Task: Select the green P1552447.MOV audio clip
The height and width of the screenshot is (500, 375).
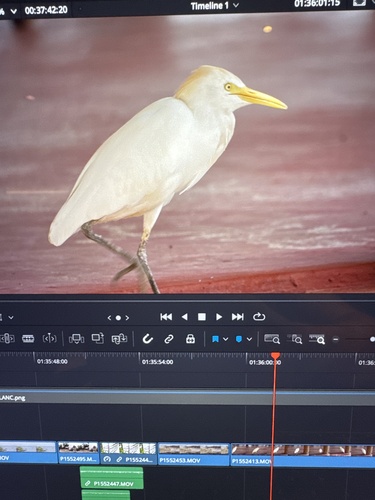Action: click(x=112, y=478)
